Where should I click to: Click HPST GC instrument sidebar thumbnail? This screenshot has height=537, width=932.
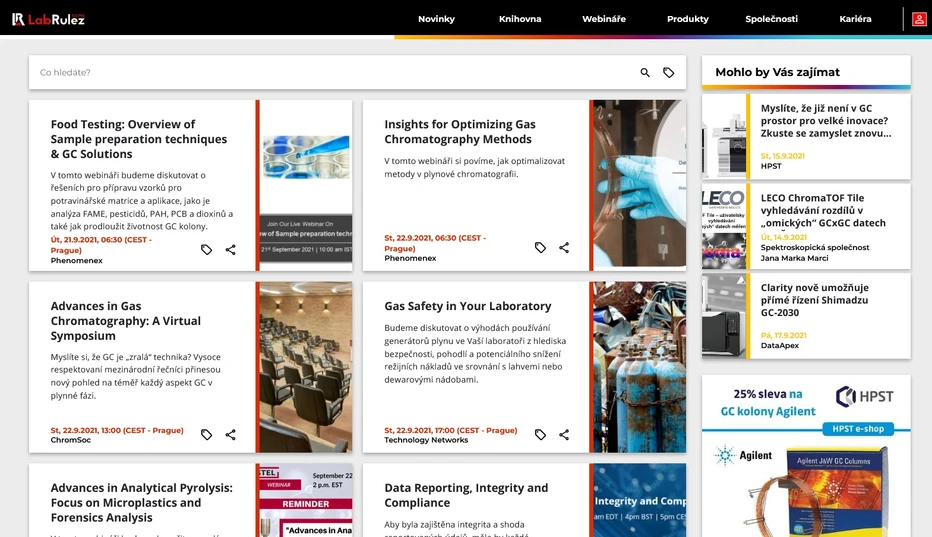click(x=724, y=137)
